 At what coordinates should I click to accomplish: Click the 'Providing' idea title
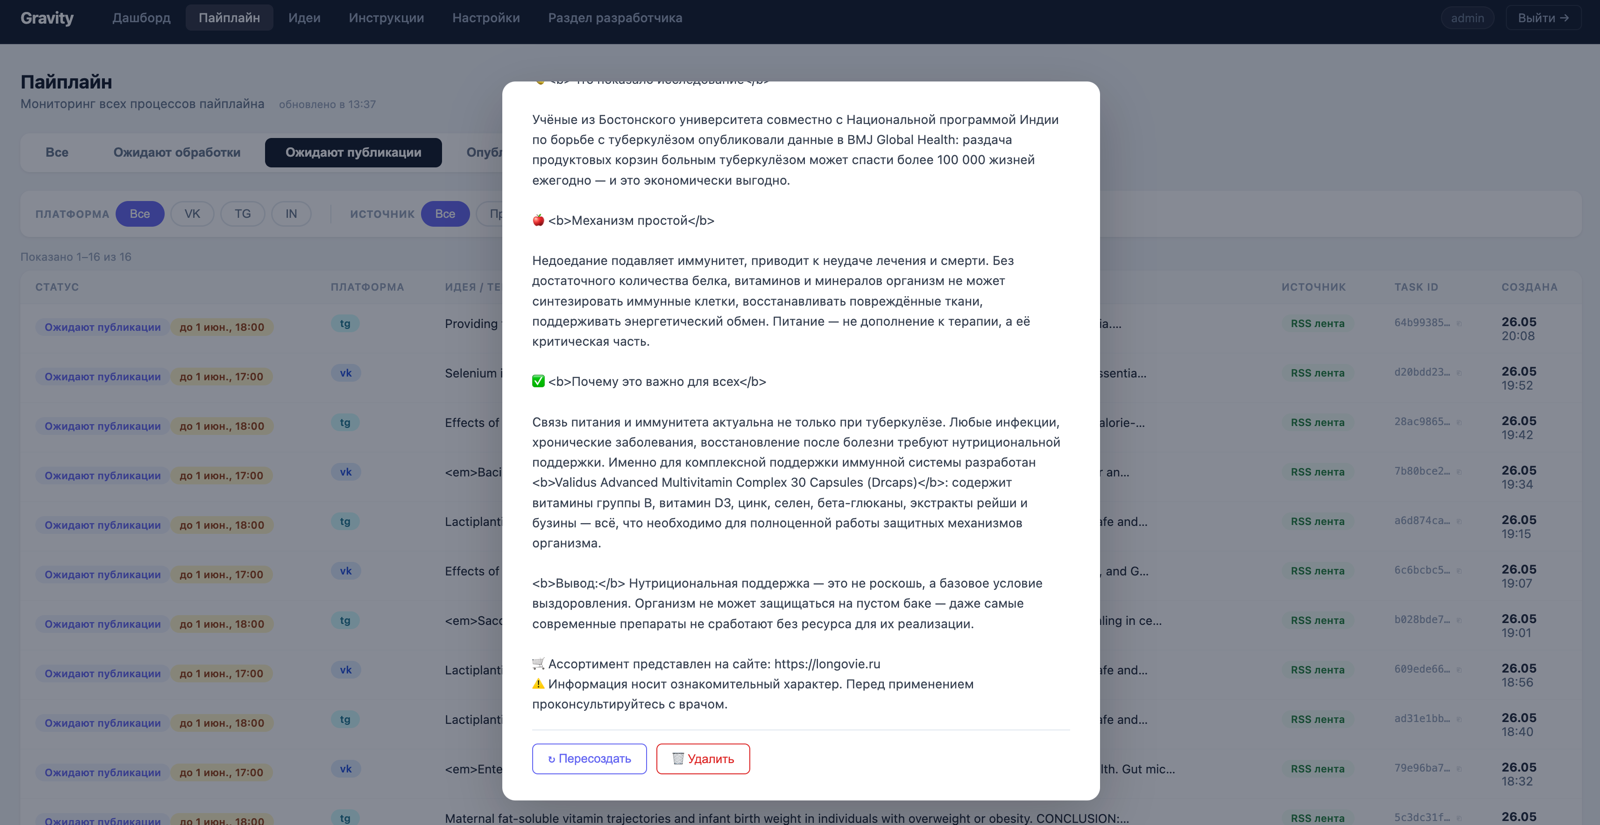coord(471,324)
